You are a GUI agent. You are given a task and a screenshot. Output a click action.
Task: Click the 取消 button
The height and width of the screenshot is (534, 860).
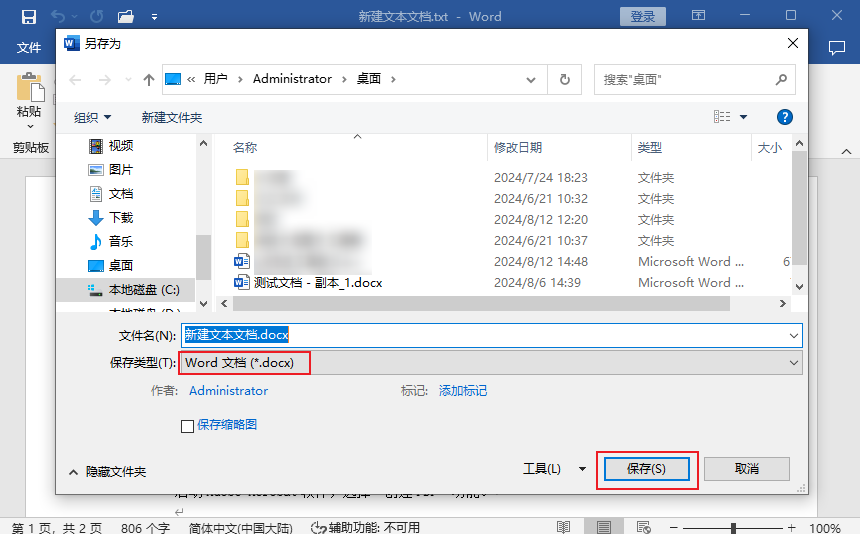coord(746,468)
